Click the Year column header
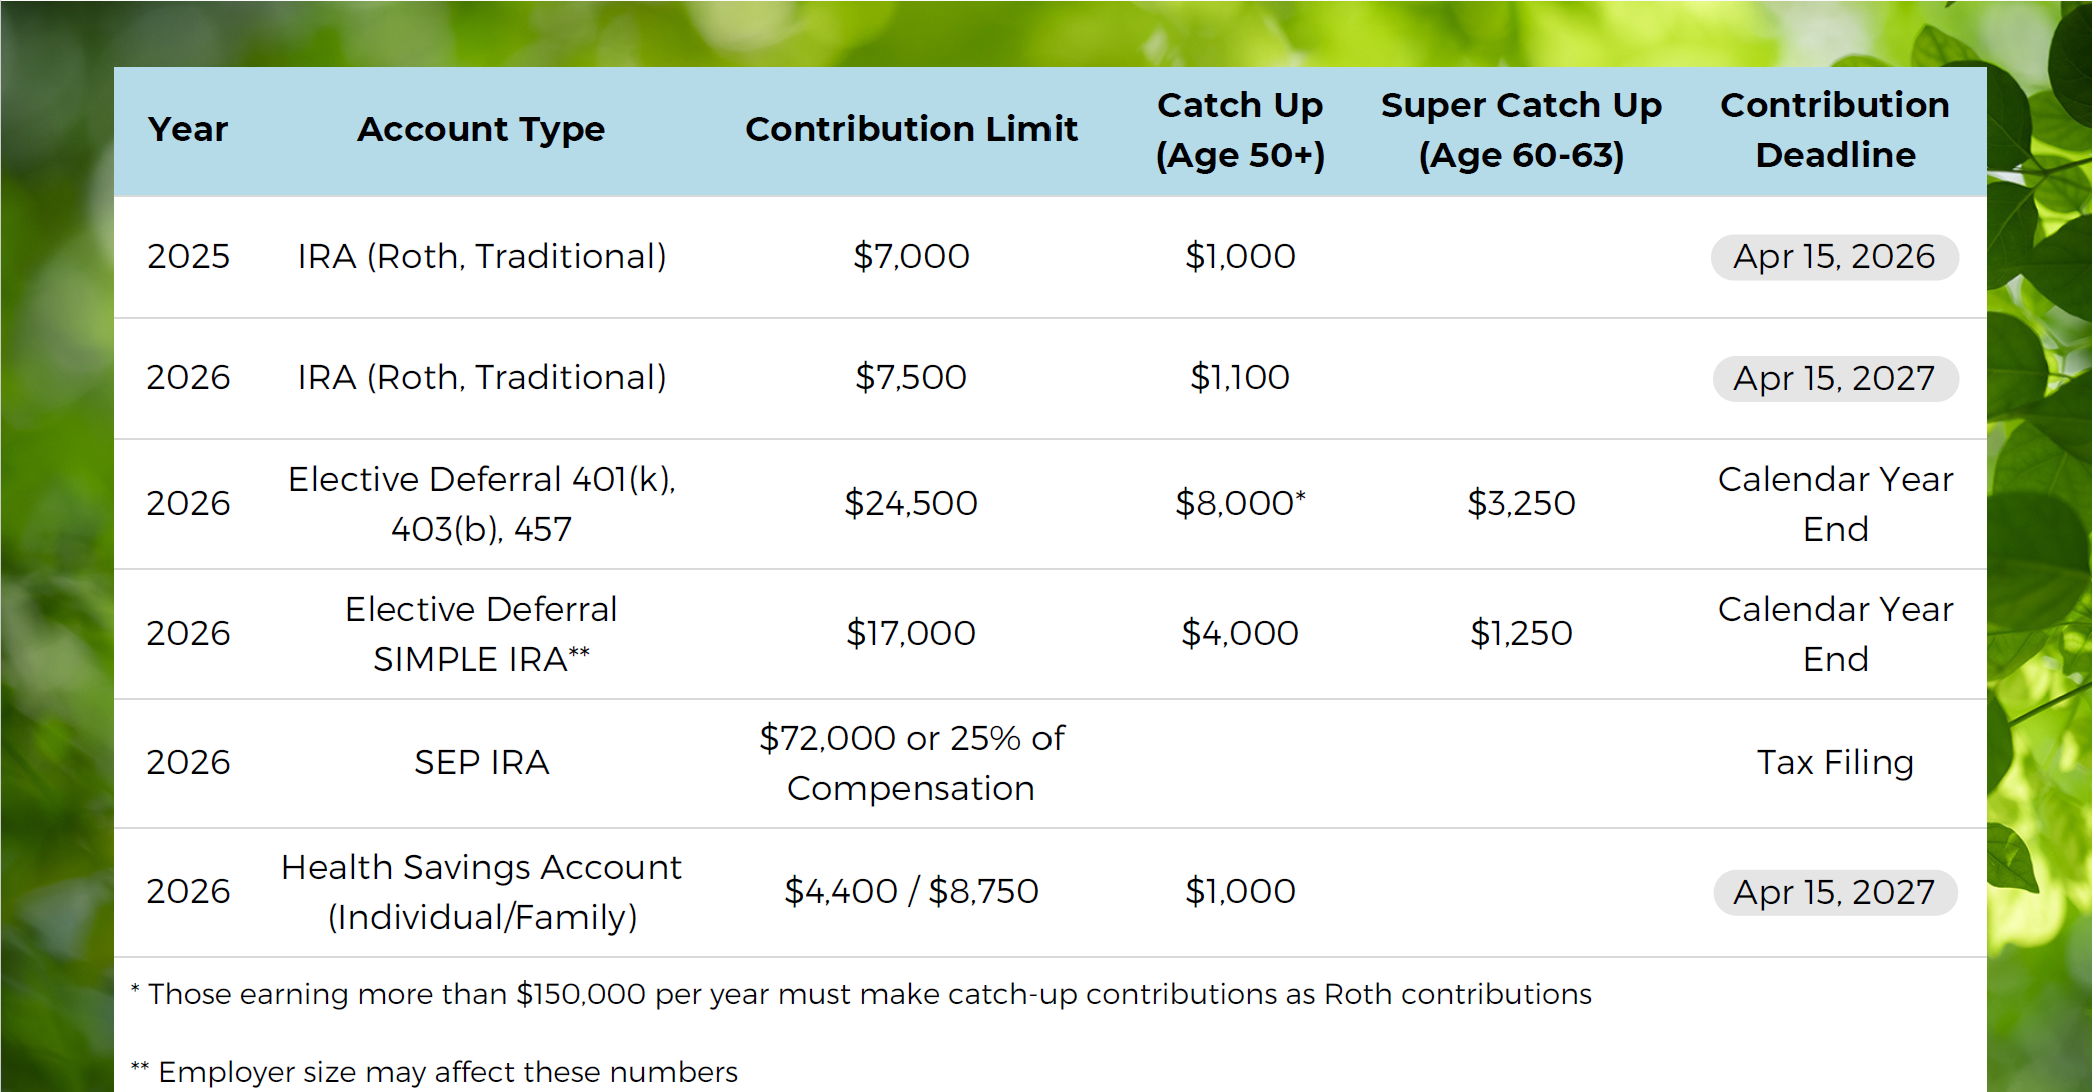The image size is (2092, 1092). [188, 130]
